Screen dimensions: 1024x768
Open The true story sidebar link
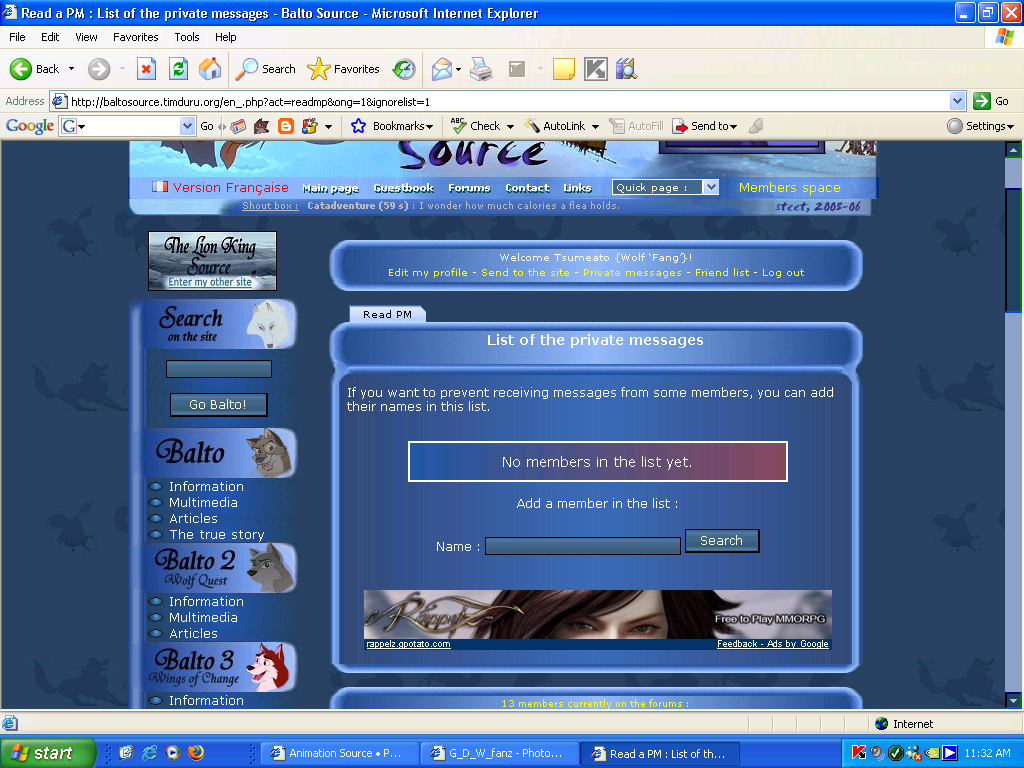click(217, 534)
